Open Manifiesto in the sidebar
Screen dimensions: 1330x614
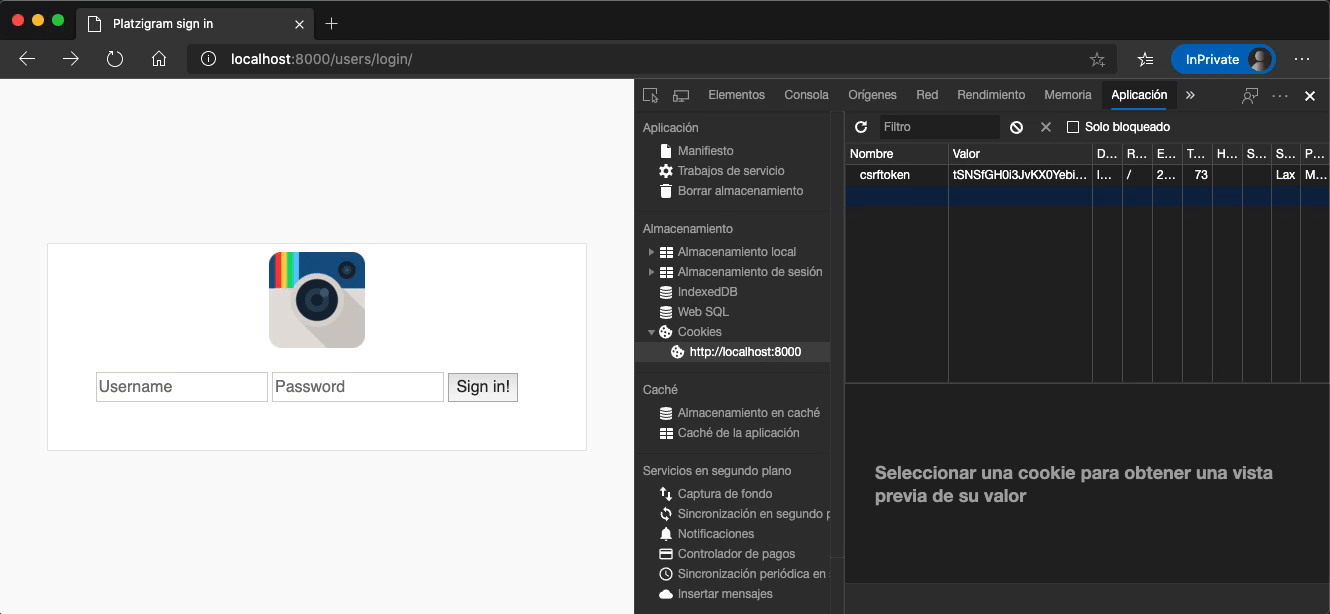(x=705, y=151)
